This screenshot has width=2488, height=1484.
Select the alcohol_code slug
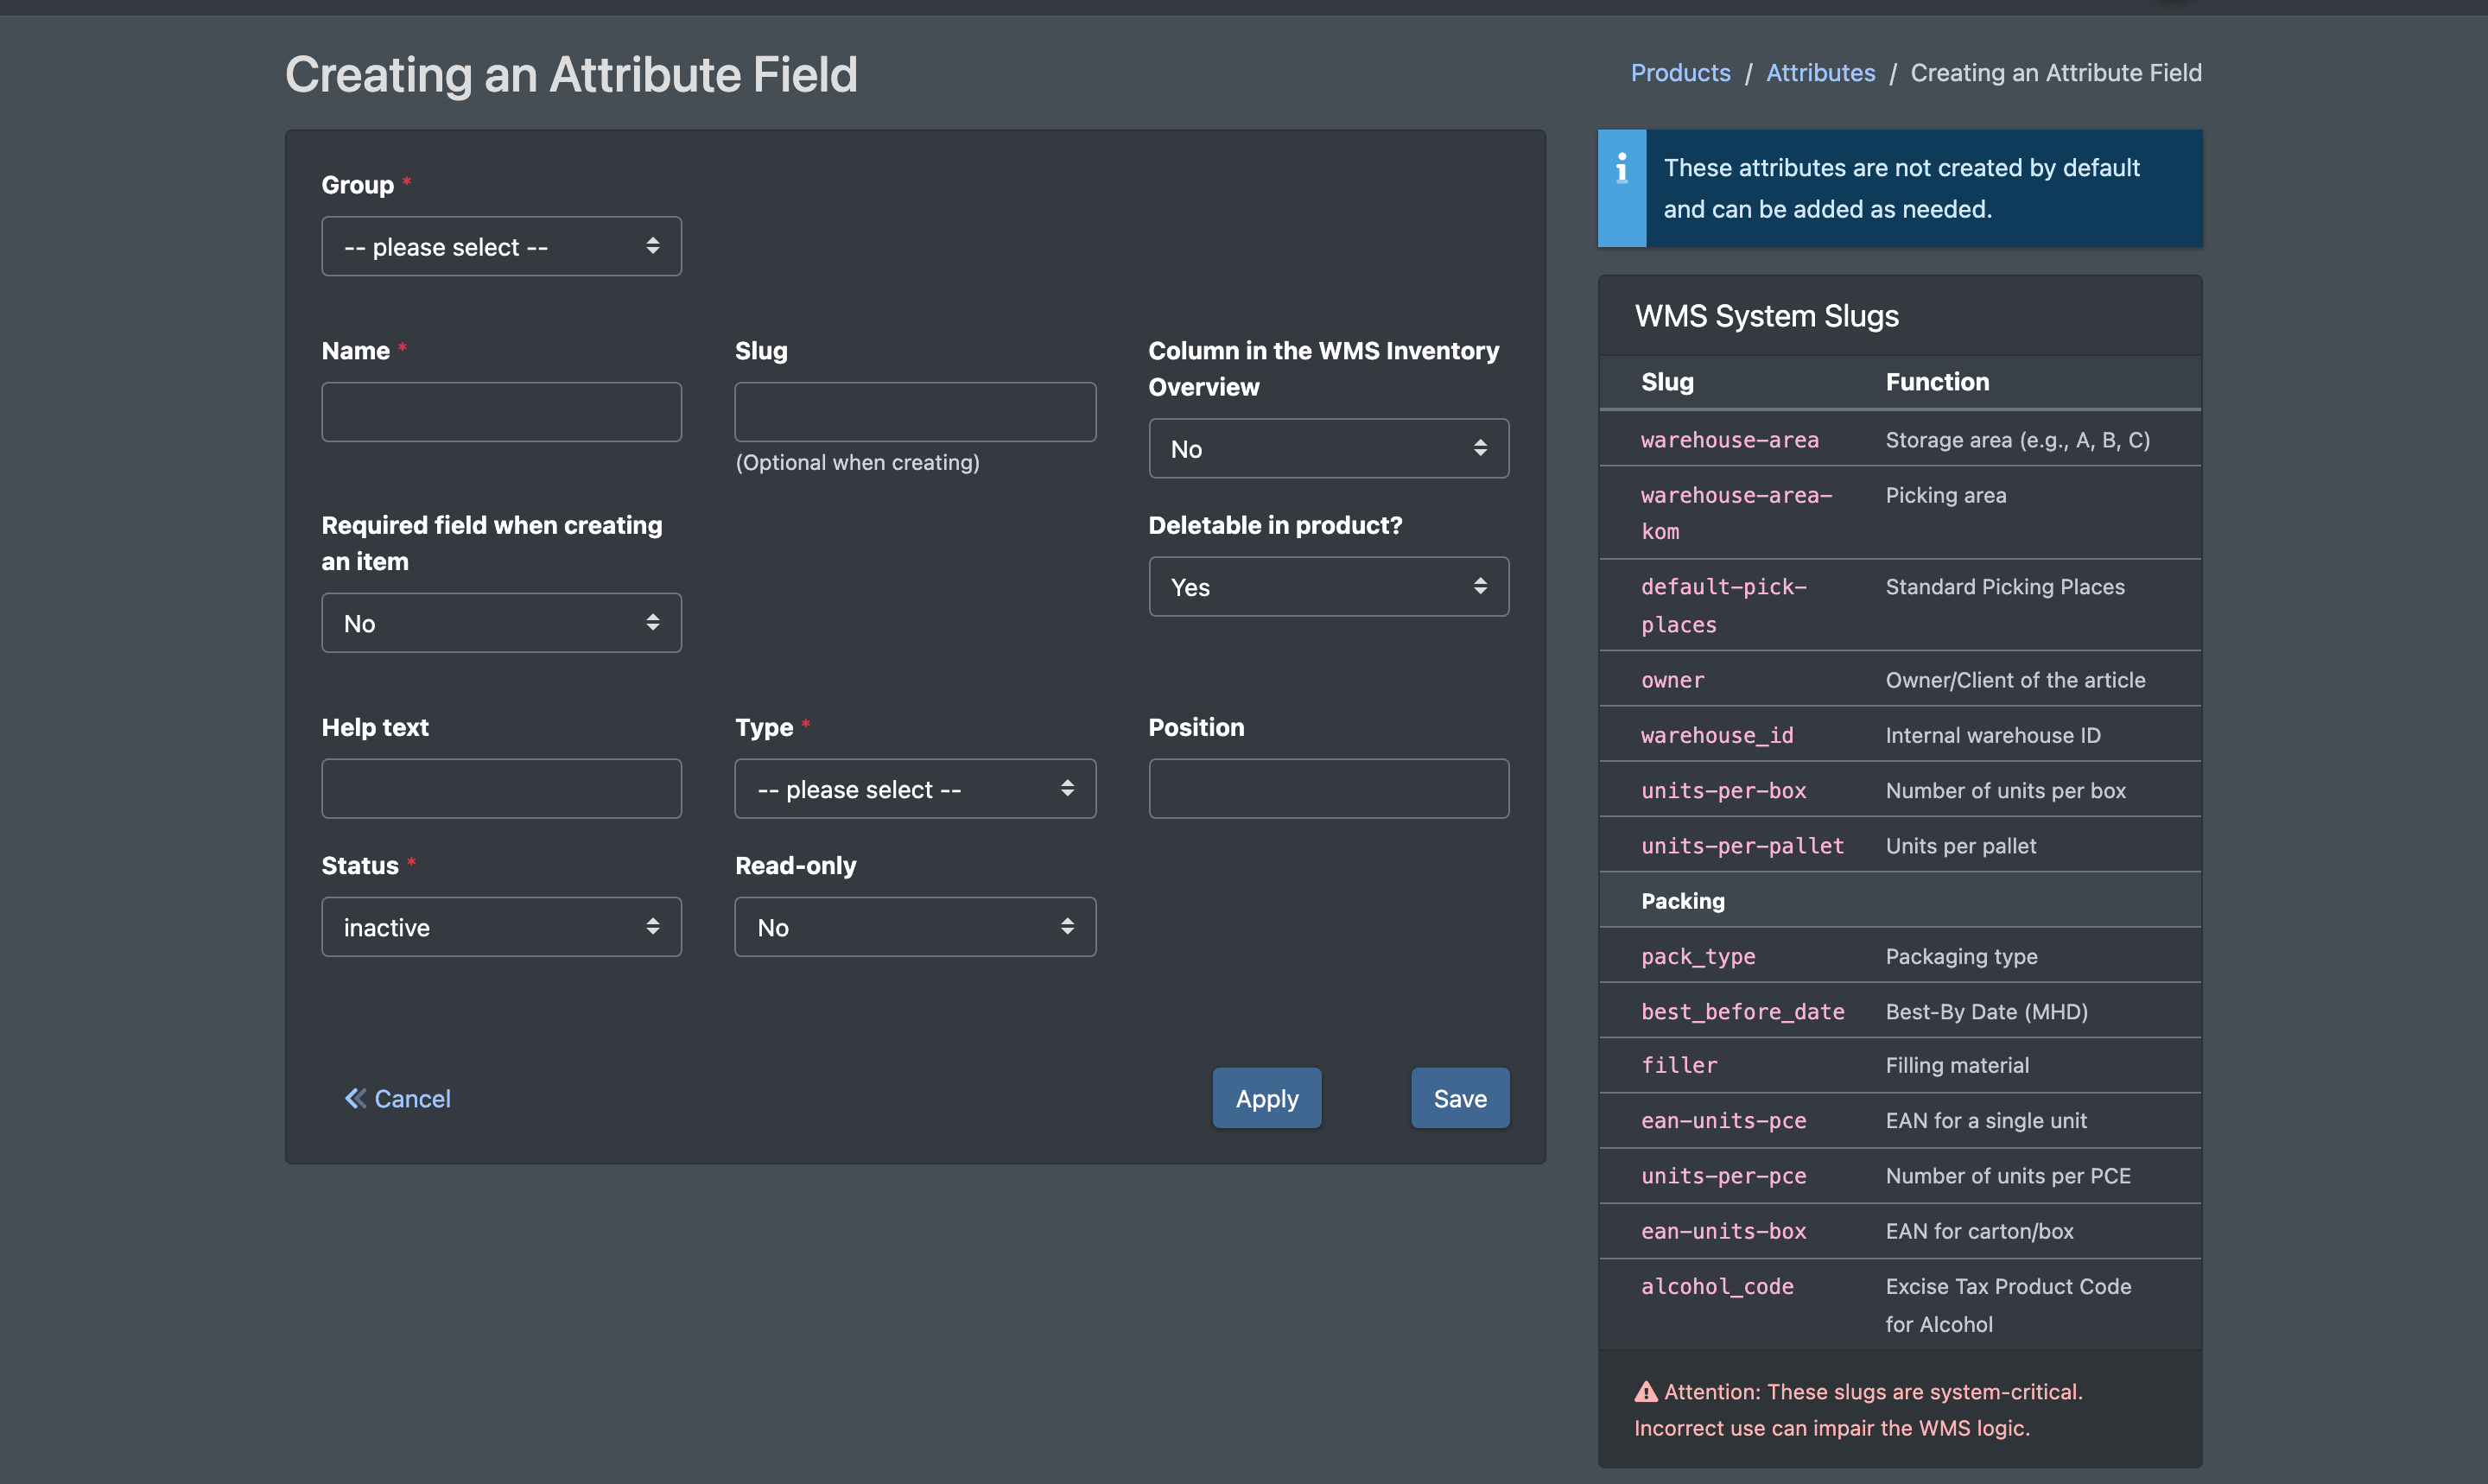click(x=1717, y=1286)
